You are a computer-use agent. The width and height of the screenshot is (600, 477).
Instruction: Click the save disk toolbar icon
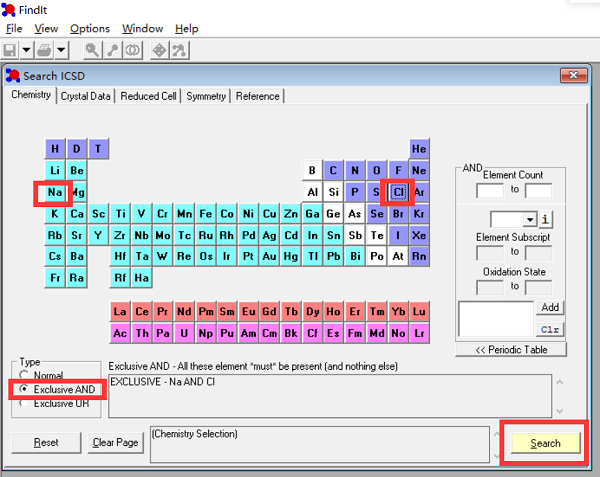click(10, 50)
